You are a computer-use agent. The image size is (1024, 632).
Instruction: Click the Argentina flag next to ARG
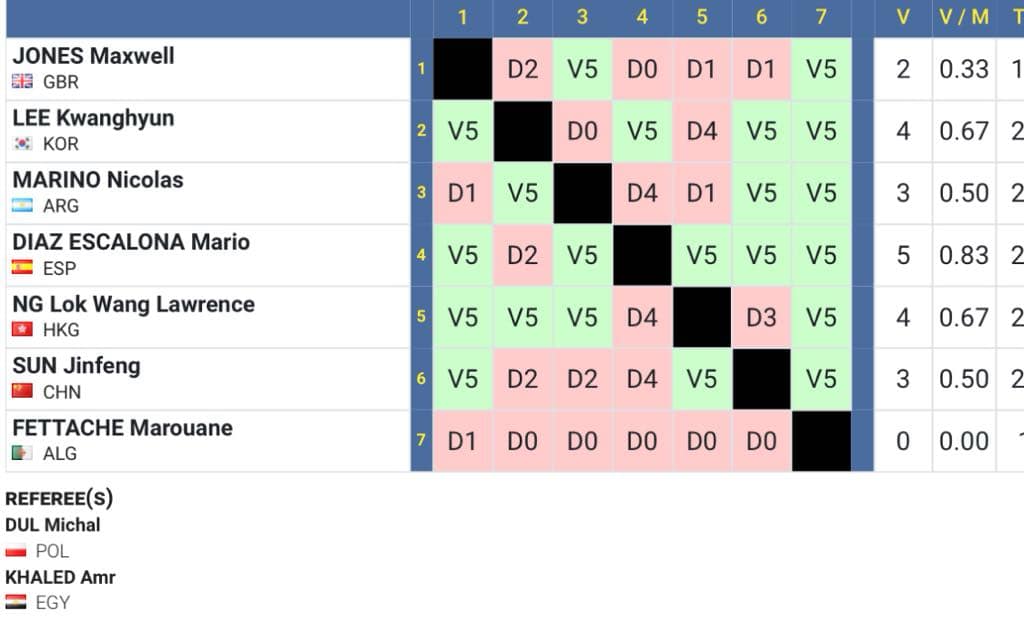click(x=22, y=206)
